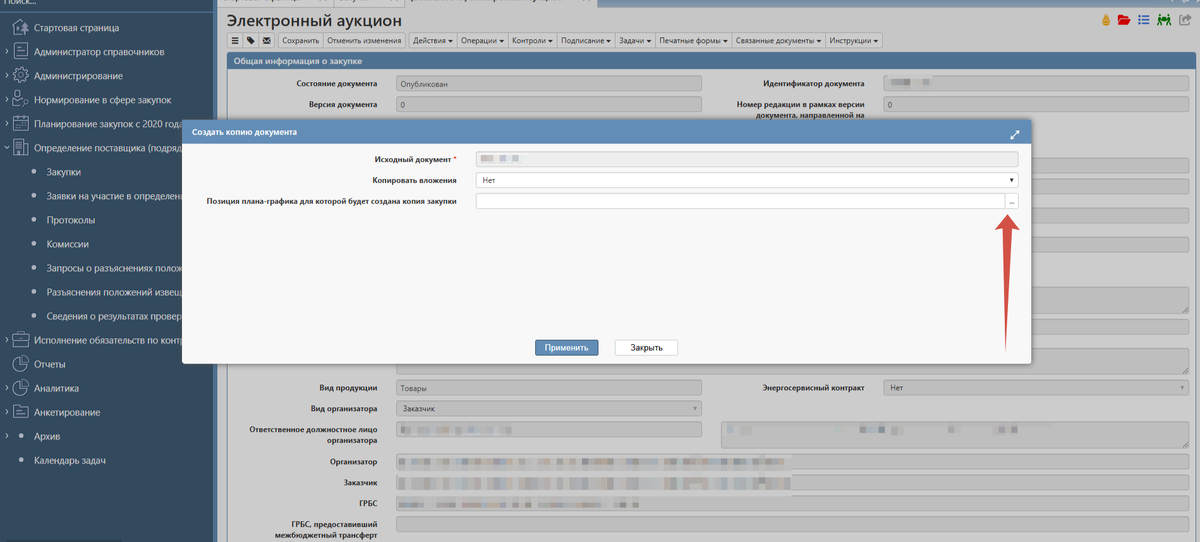Open the Подписание dropdown menu
1200x542 pixels.
pos(586,41)
